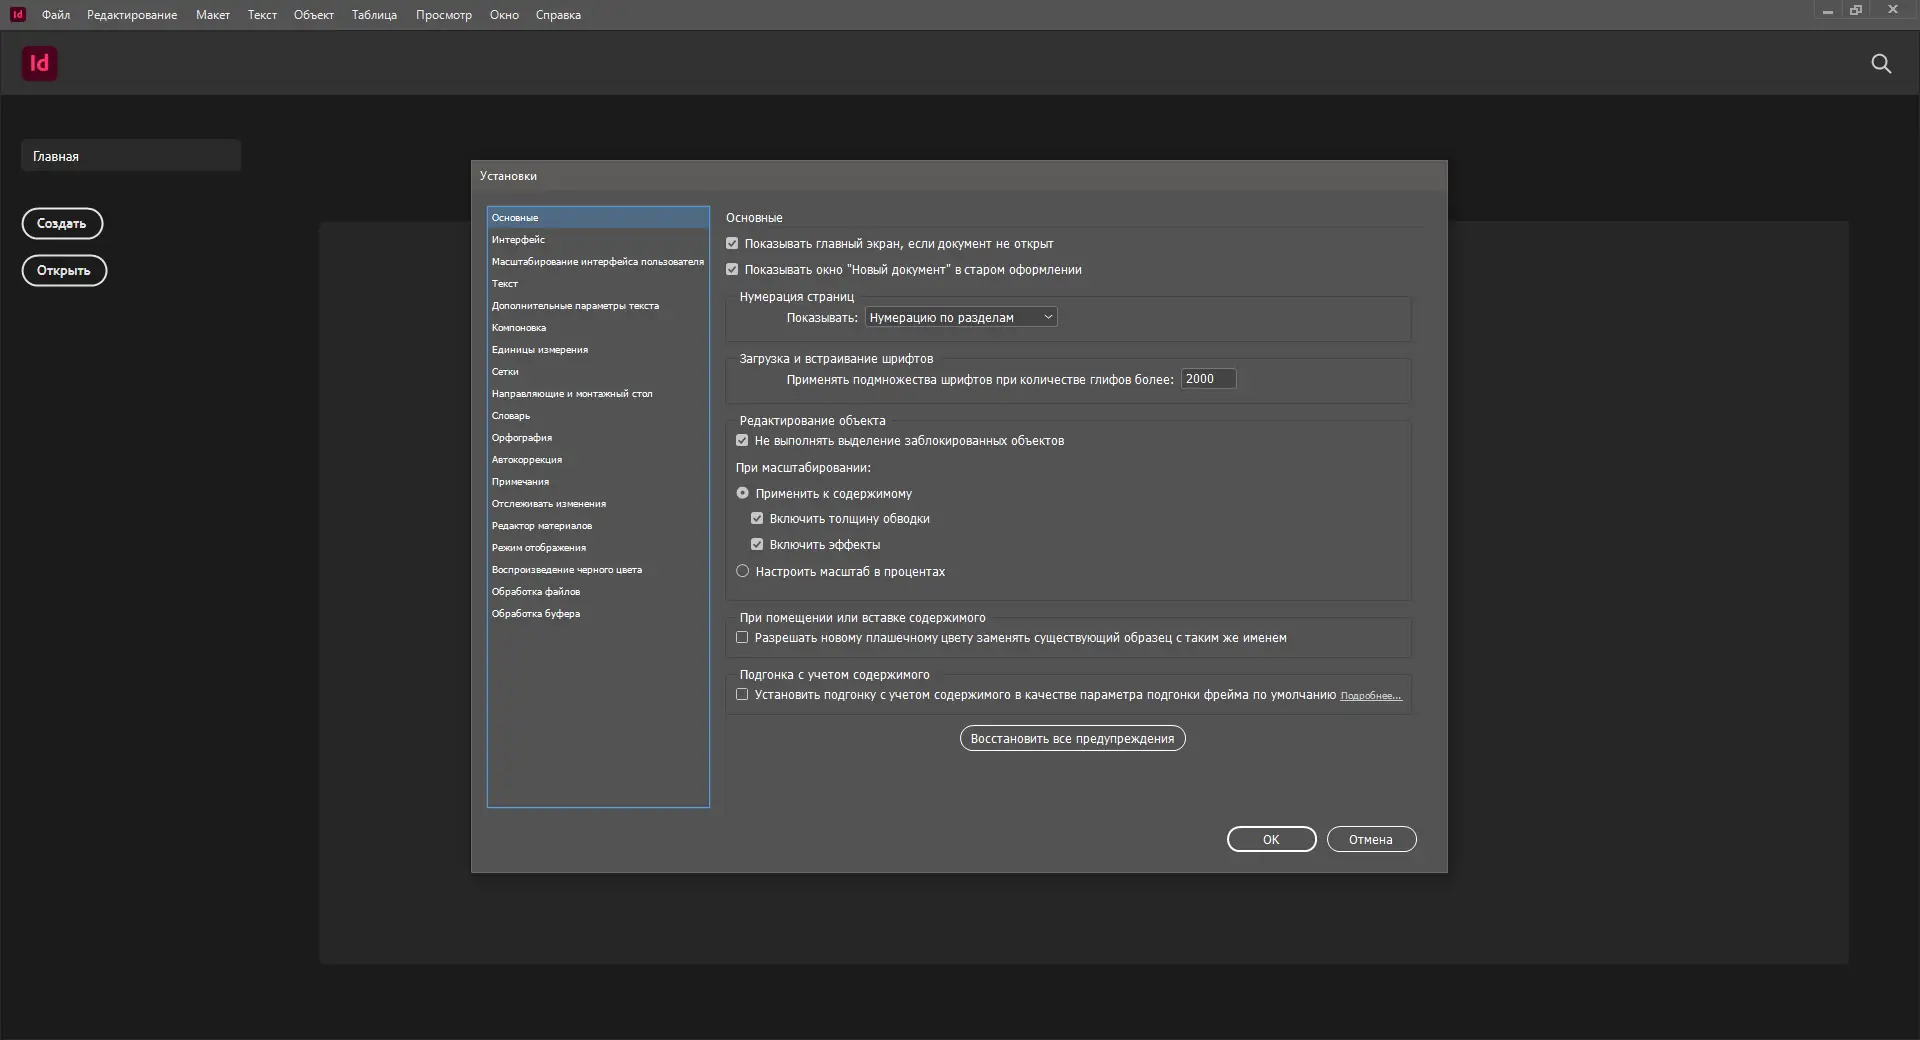The image size is (1920, 1040).
Task: Click the "Восстановить все предупреждения" button
Action: (x=1072, y=738)
